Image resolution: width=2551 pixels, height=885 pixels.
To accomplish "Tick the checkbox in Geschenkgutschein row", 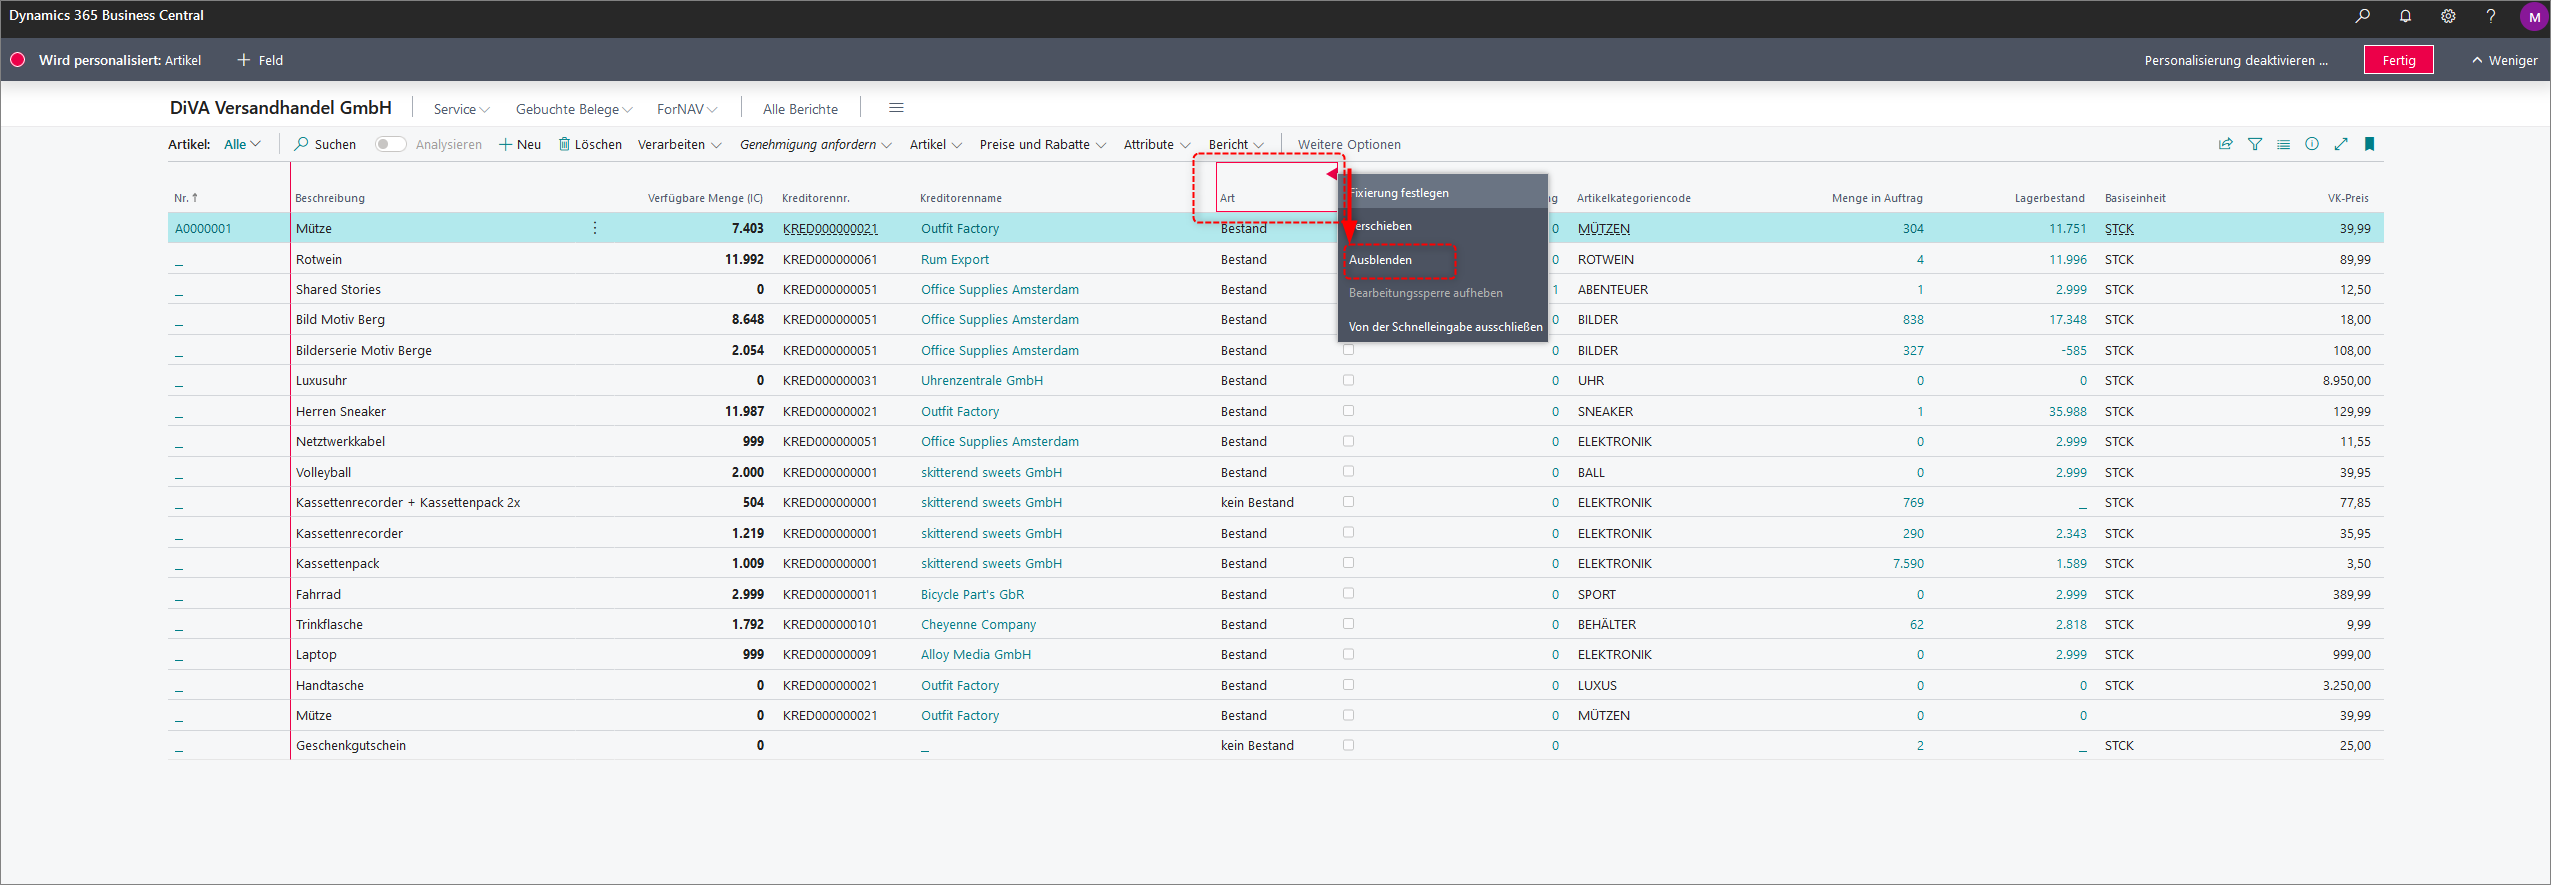I will [1348, 745].
